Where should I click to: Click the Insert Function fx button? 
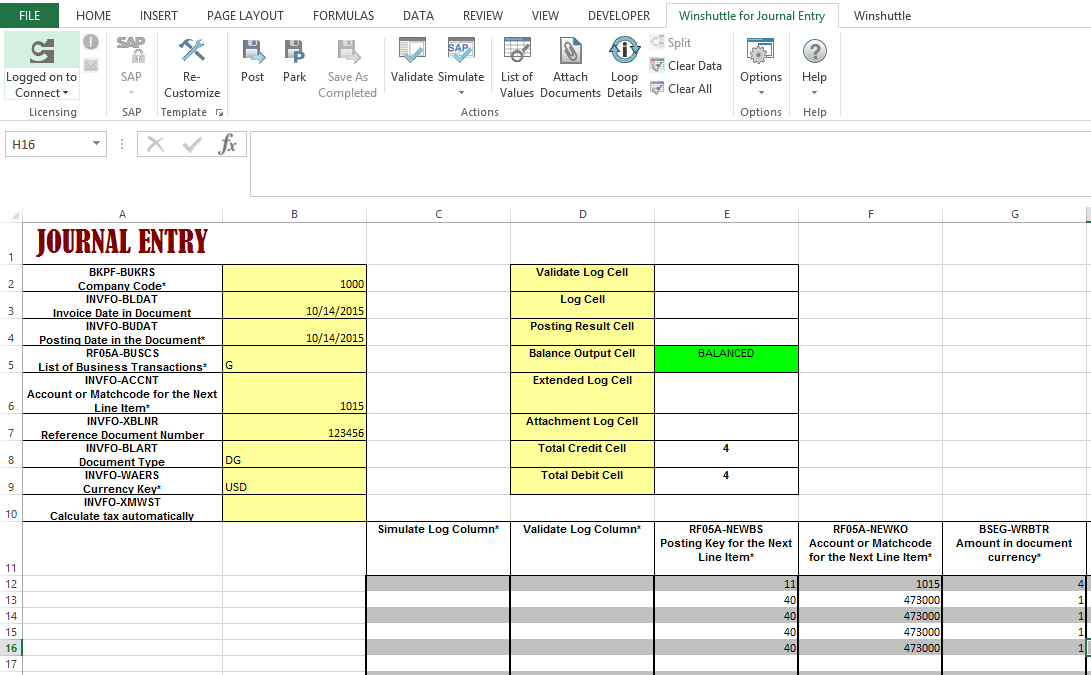[228, 144]
